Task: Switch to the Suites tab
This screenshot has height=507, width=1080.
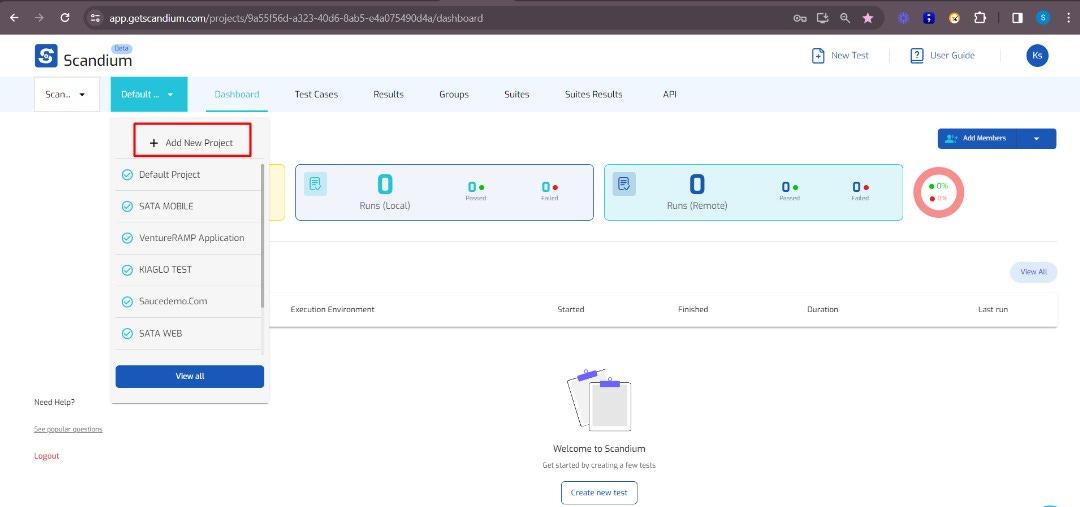Action: pyautogui.click(x=517, y=94)
